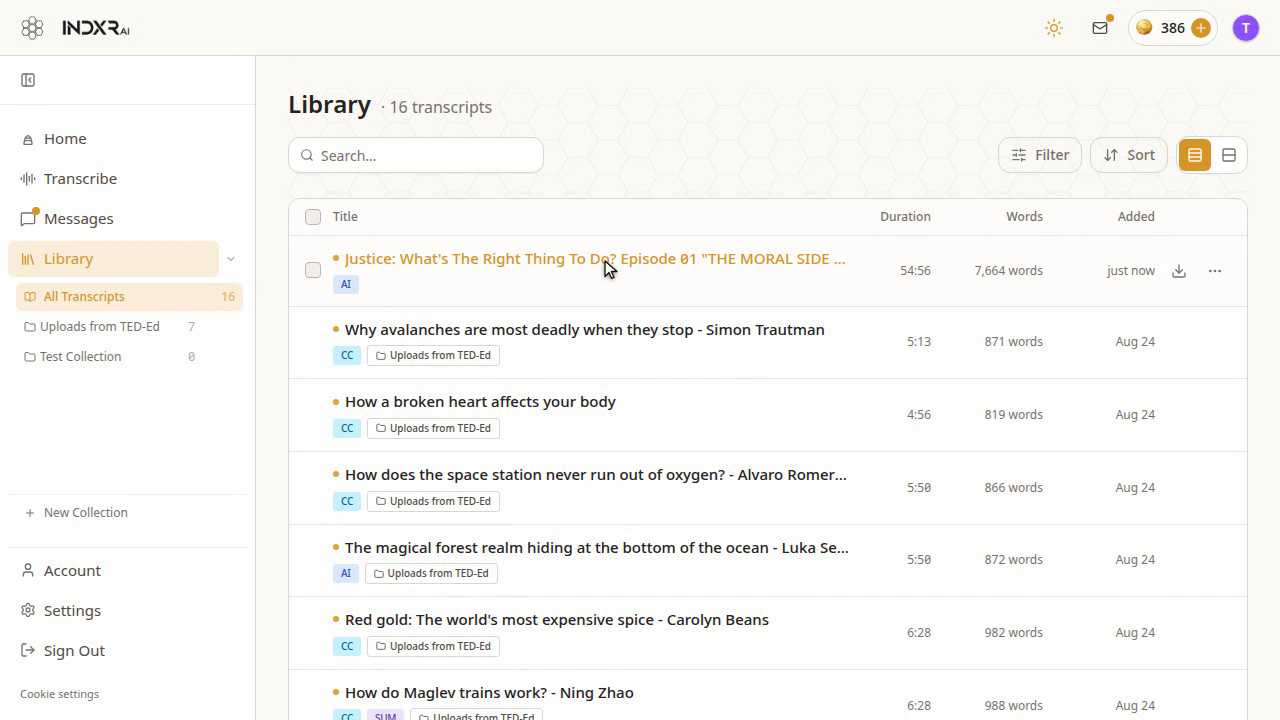Image resolution: width=1280 pixels, height=720 pixels.
Task: Click the orange plus add-credits icon
Action: coord(1201,28)
